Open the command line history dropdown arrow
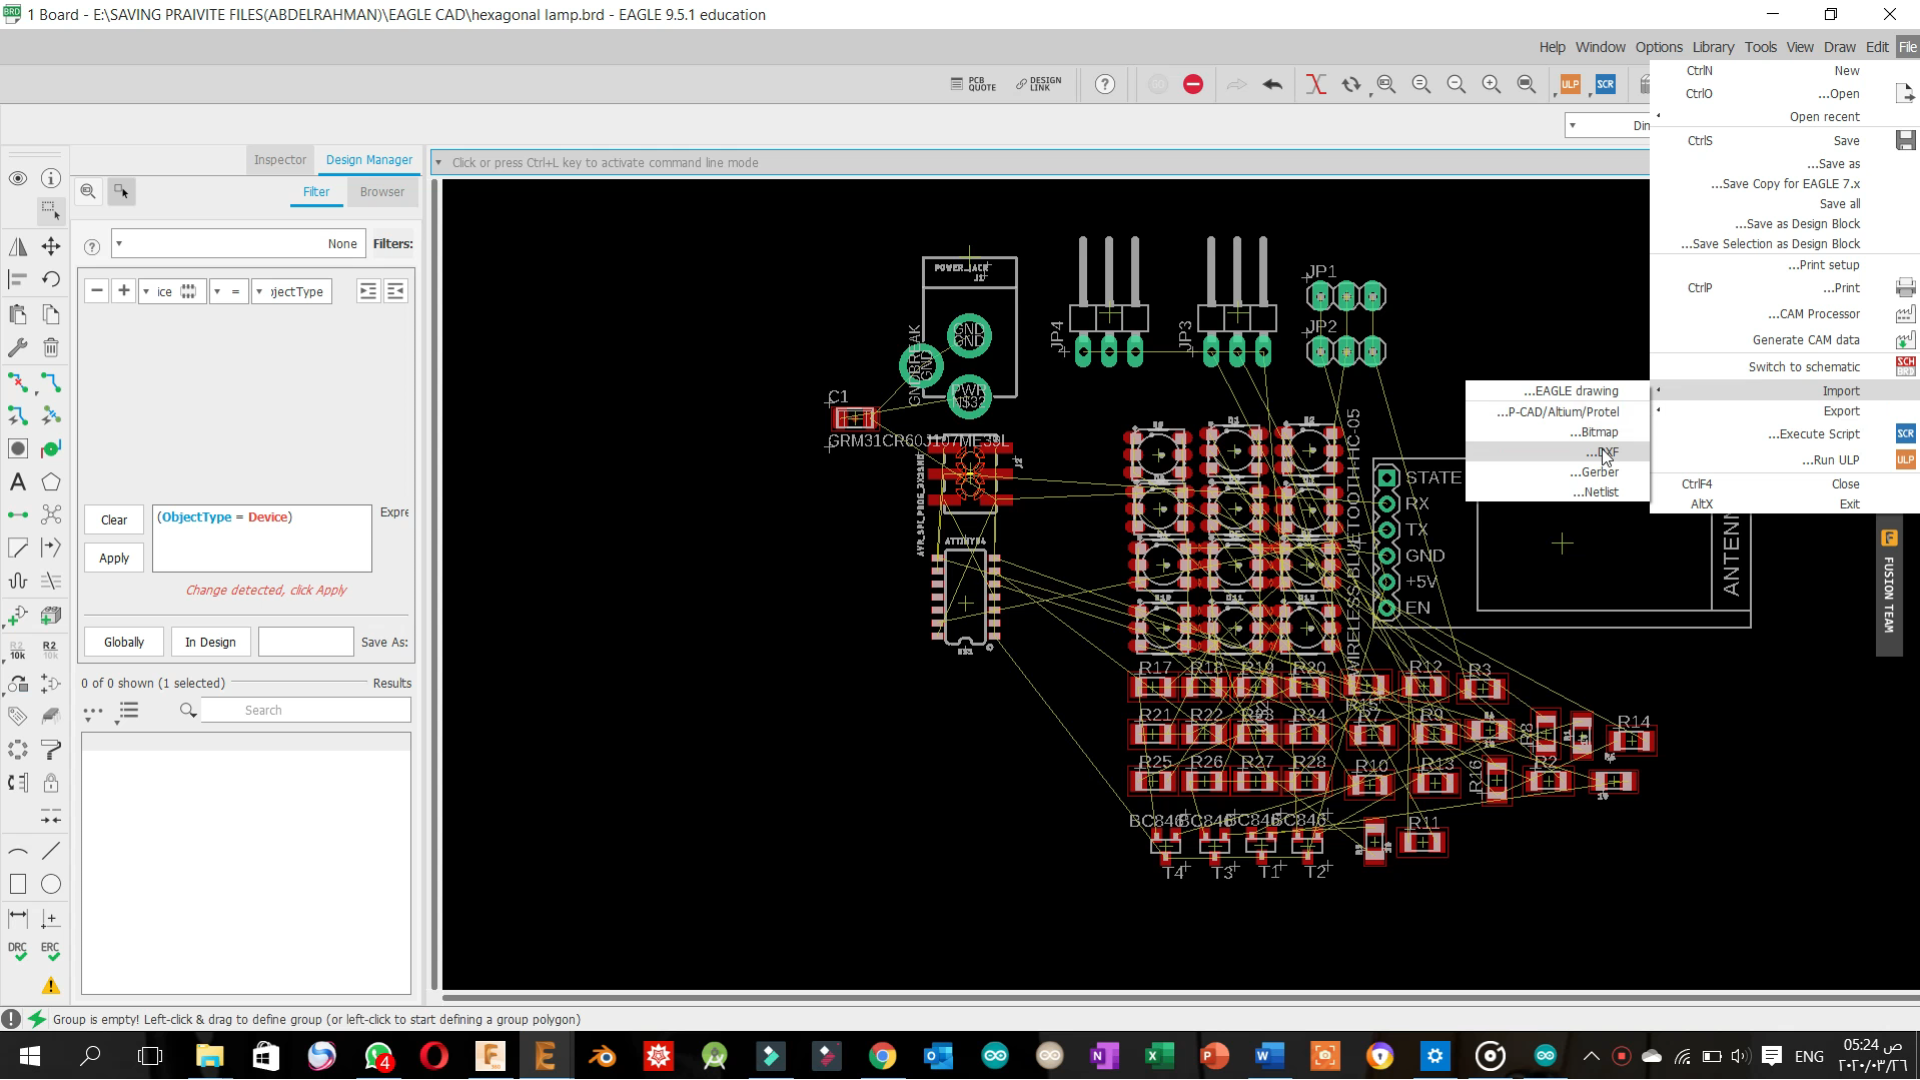The width and height of the screenshot is (1920, 1080). 438,163
